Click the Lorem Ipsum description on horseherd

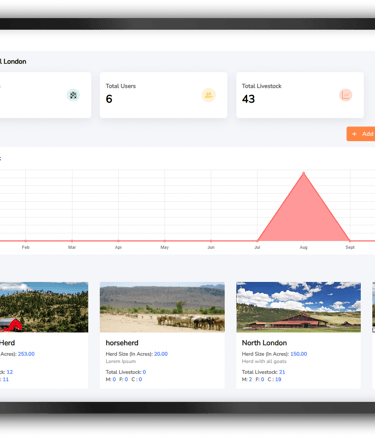(x=121, y=361)
